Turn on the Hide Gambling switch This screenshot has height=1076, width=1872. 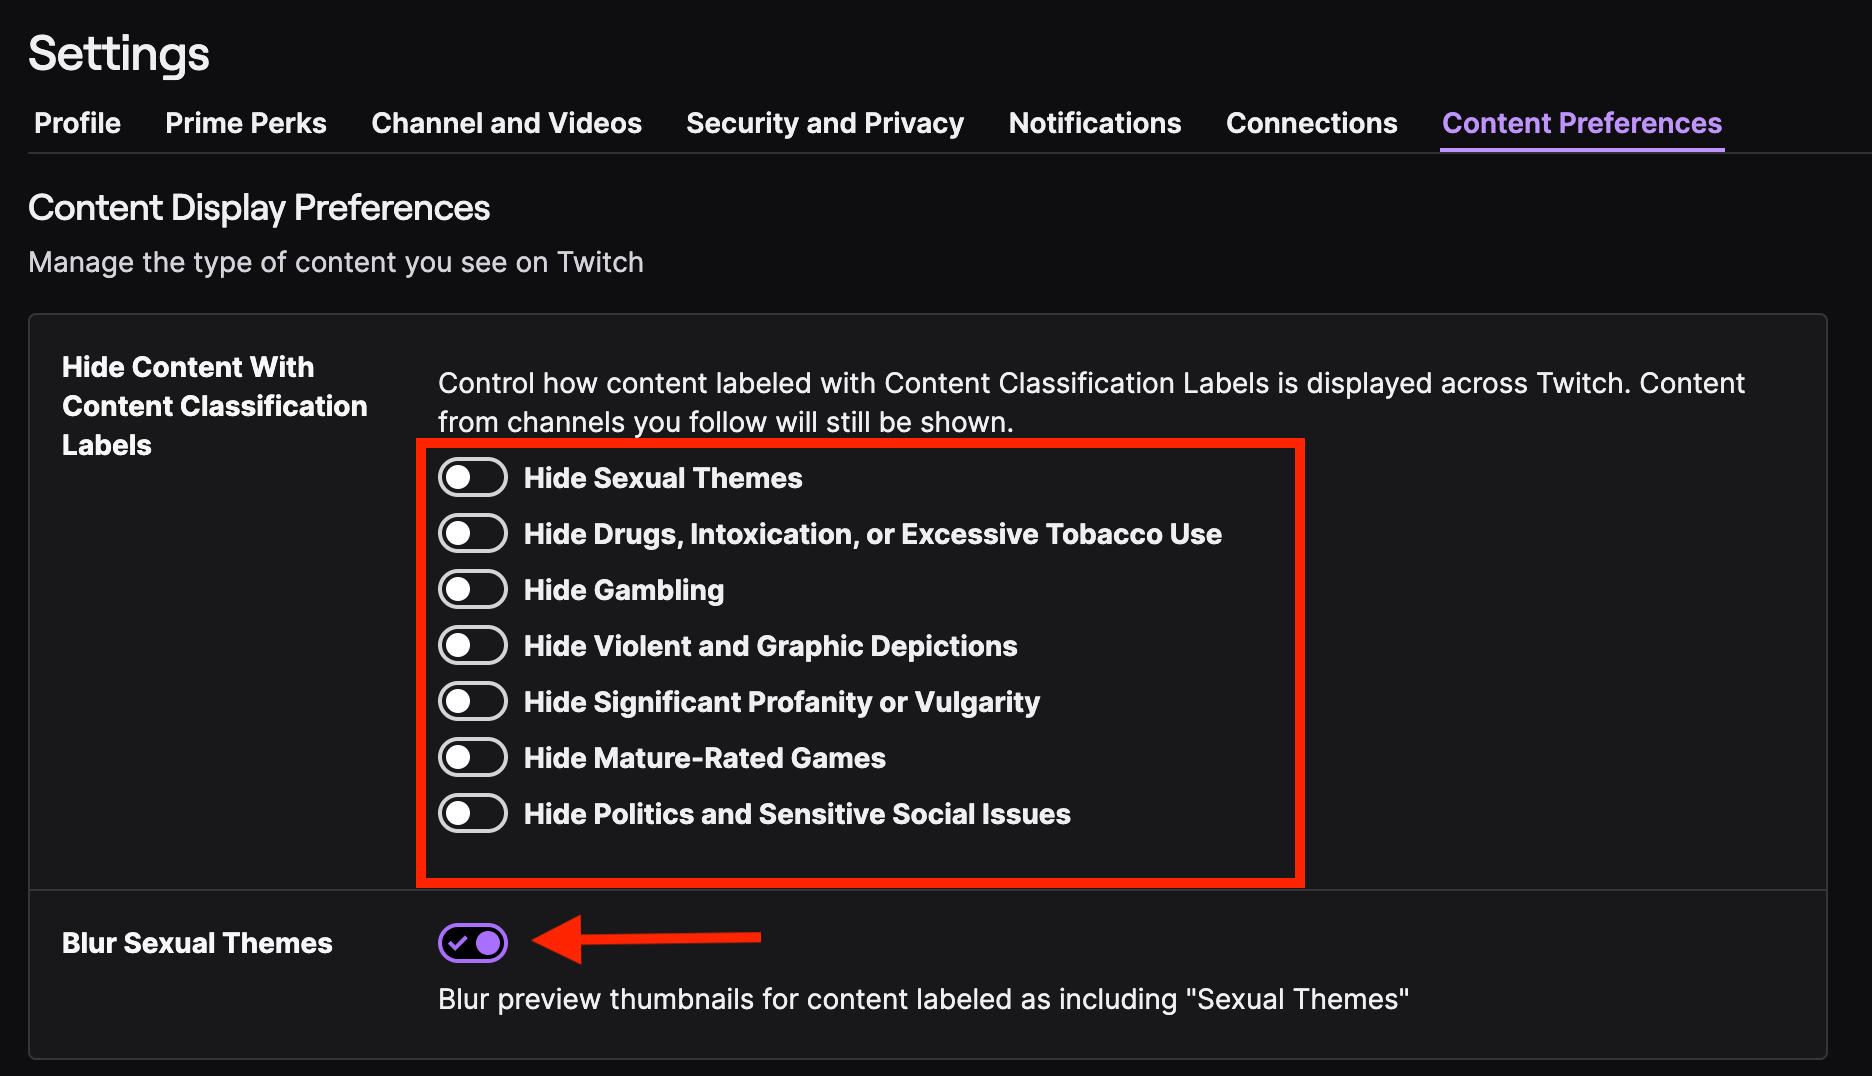[x=473, y=590]
